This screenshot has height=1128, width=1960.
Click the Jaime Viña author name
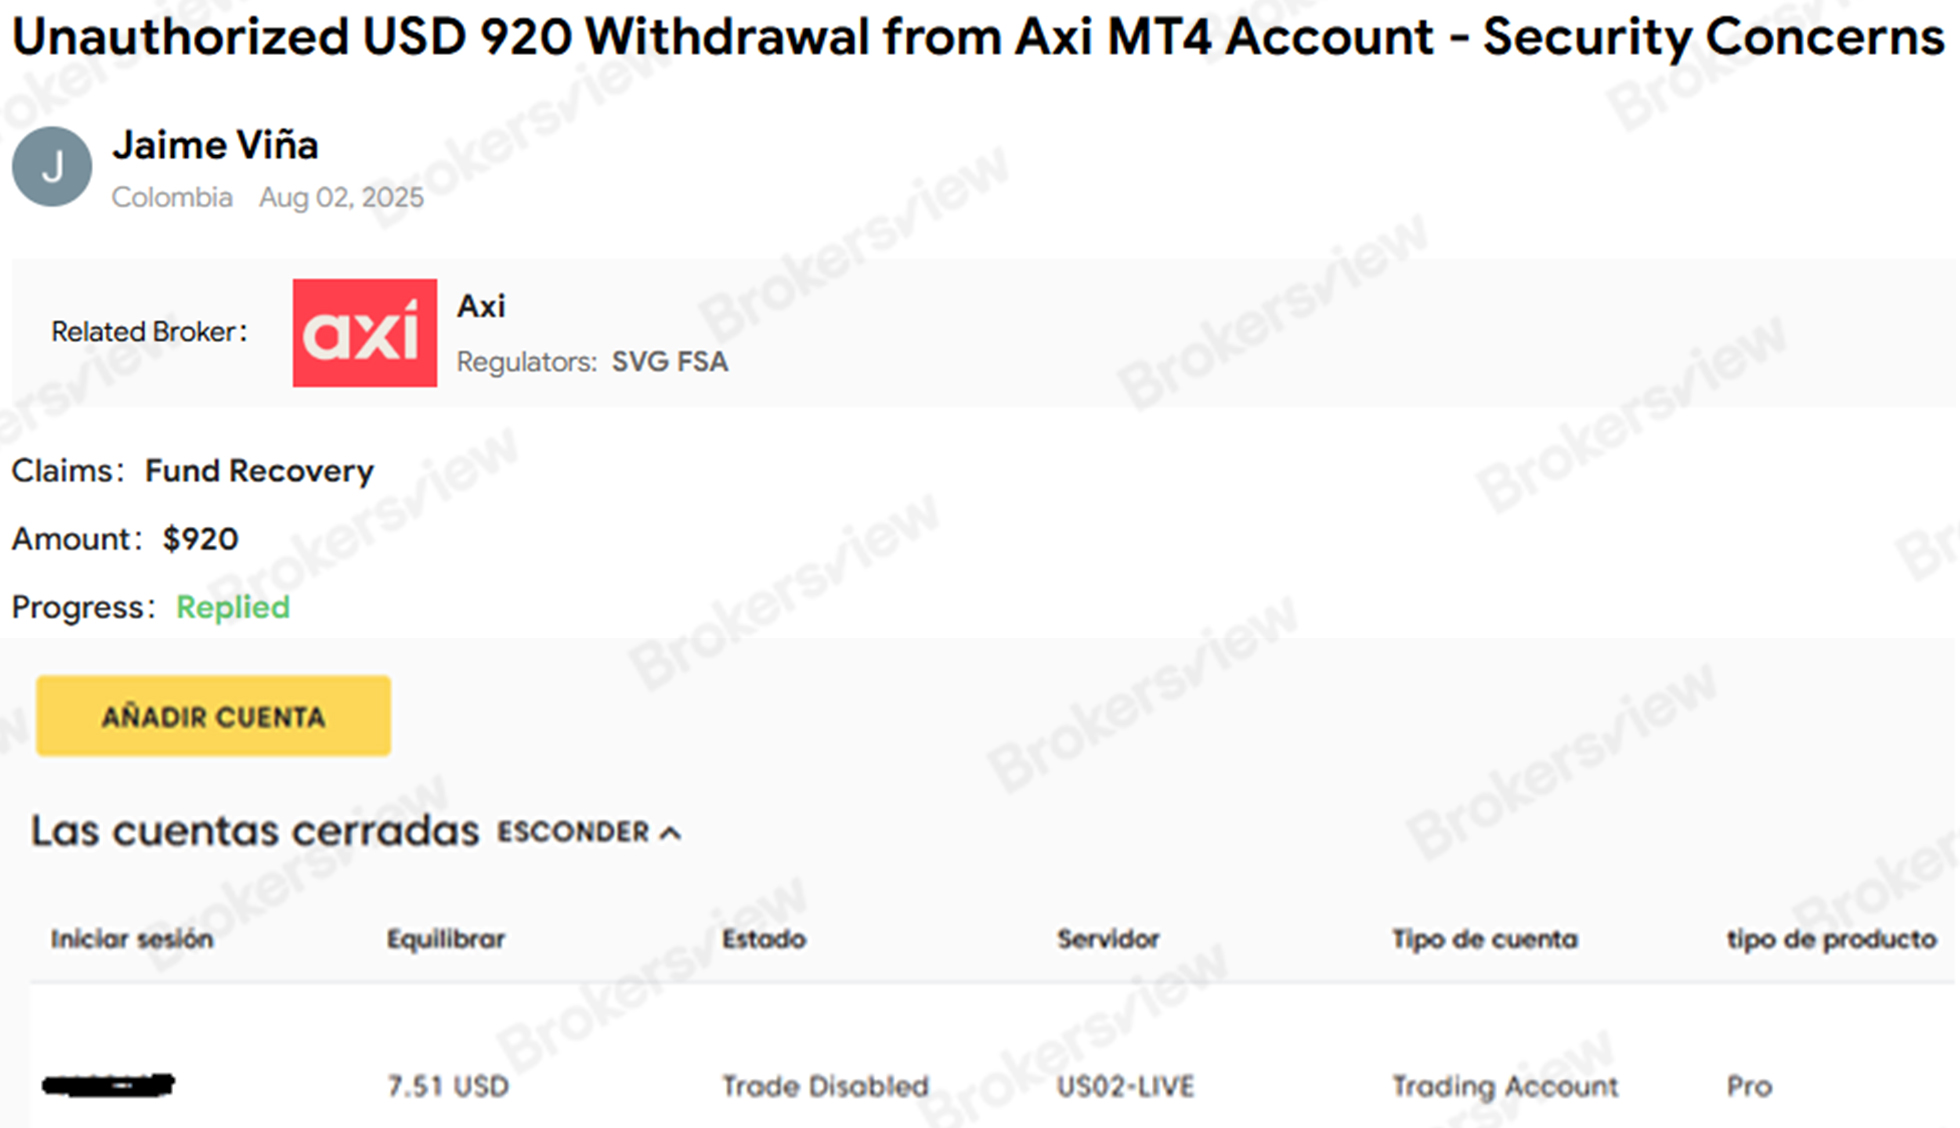coord(215,146)
